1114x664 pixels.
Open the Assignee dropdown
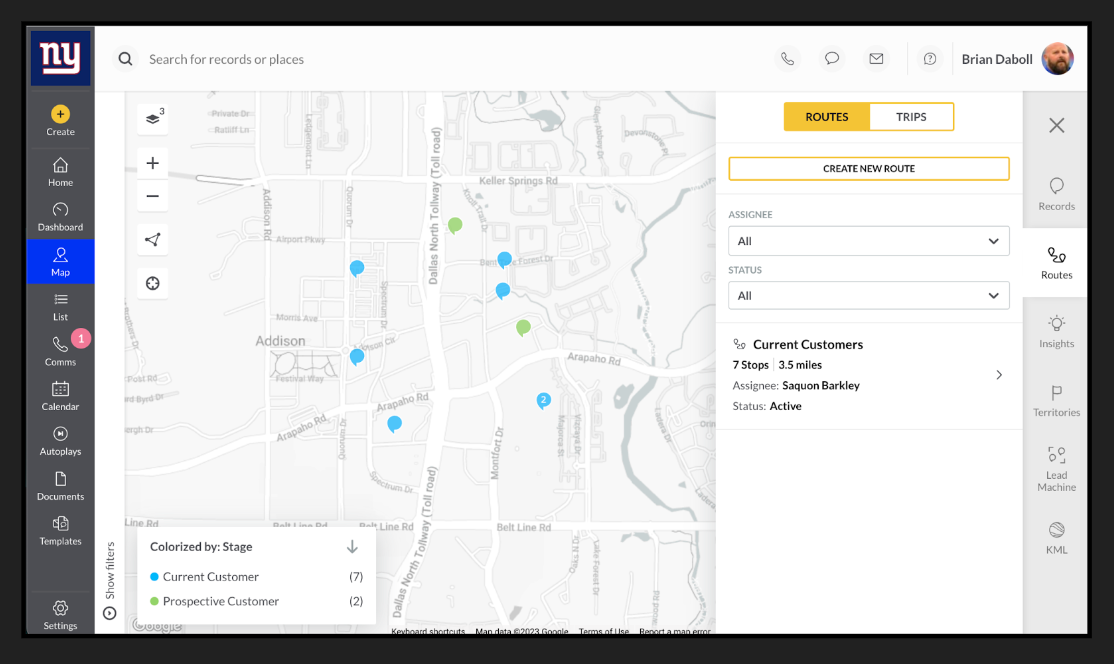869,241
